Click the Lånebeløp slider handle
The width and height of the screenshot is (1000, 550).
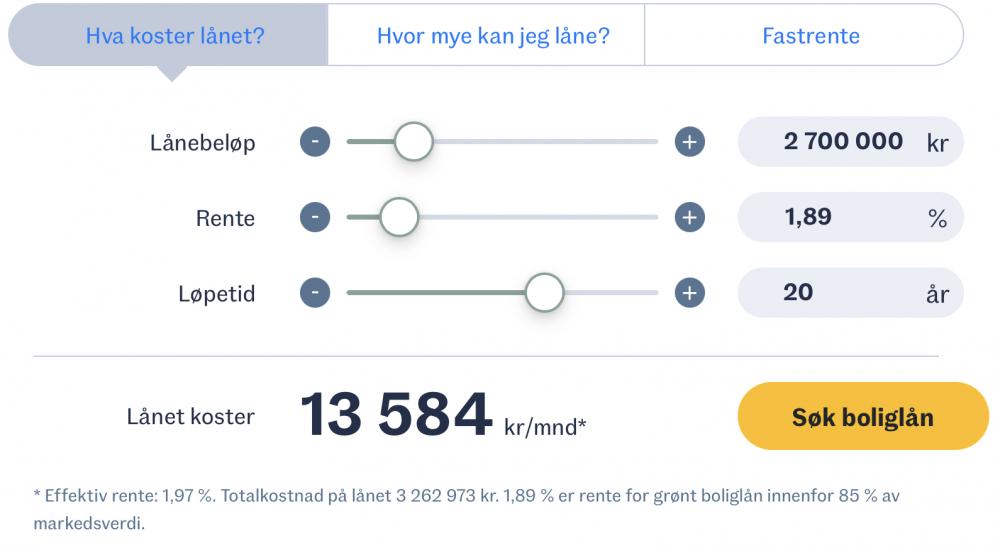point(414,142)
